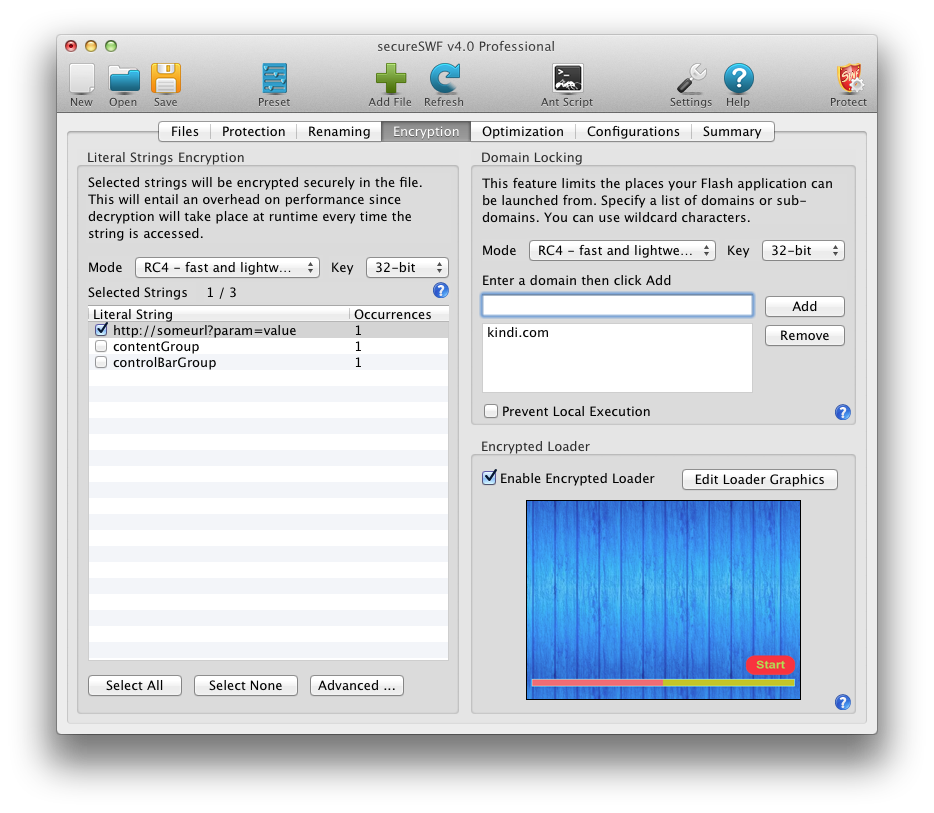Screen dimensions: 934x813
Task: Go to the Renaming tab
Action: 339,132
